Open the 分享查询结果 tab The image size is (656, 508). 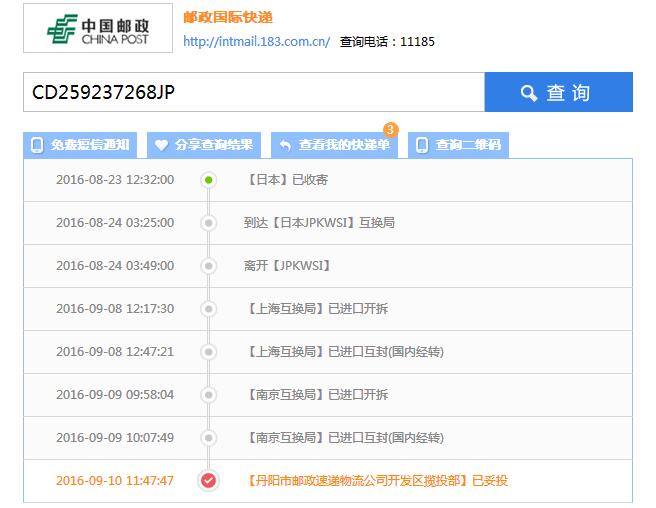204,145
